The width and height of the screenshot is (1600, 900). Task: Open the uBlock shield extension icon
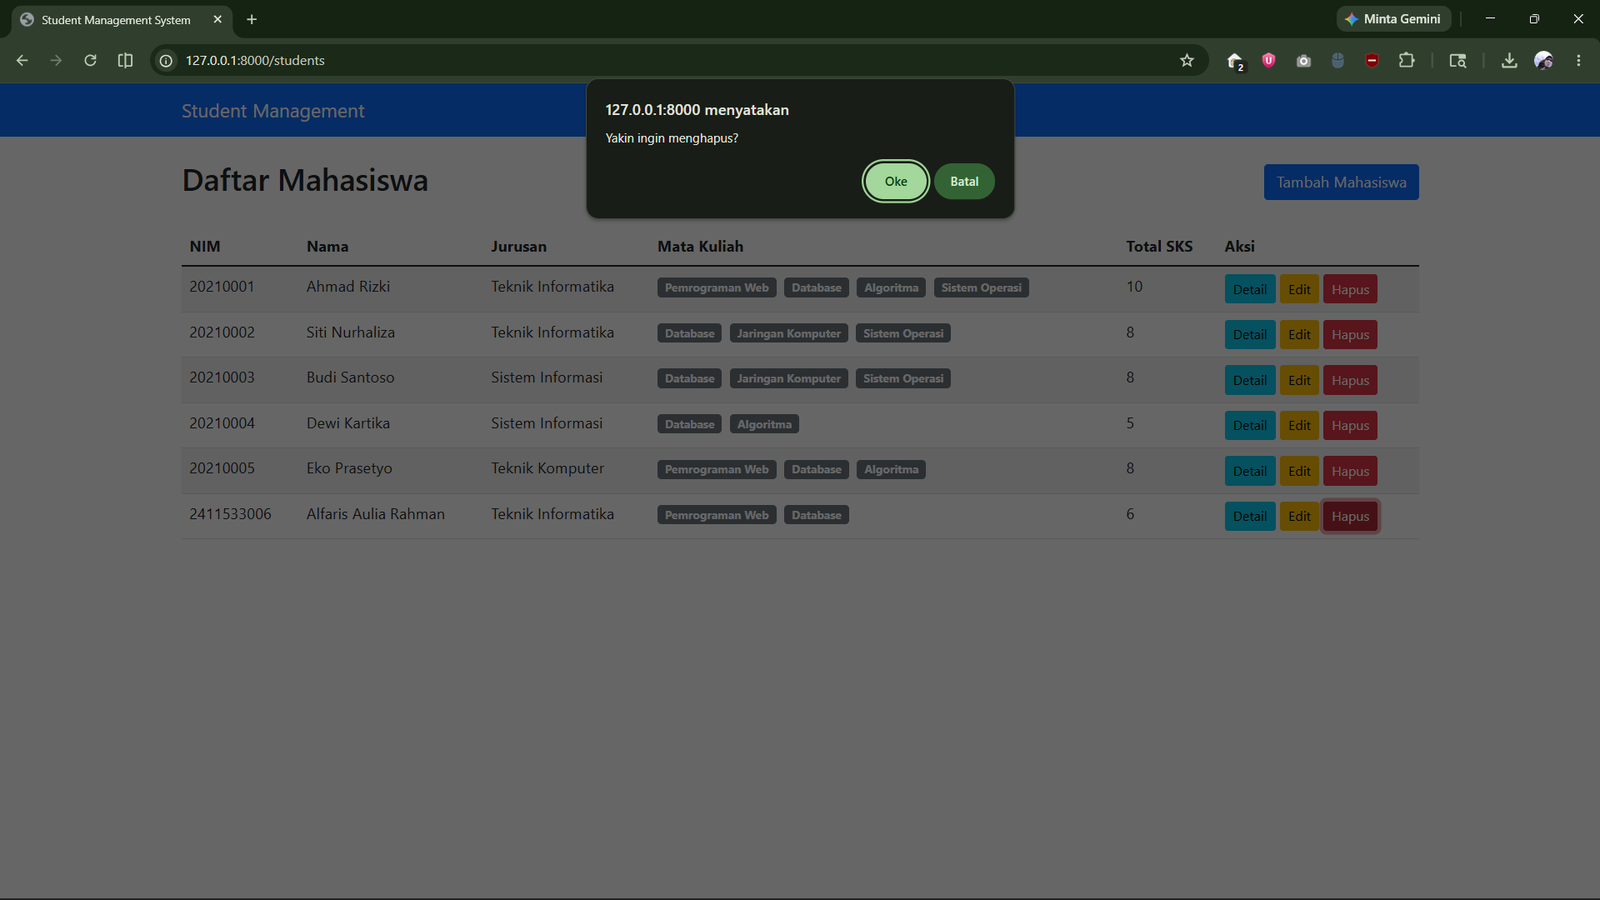[1269, 60]
